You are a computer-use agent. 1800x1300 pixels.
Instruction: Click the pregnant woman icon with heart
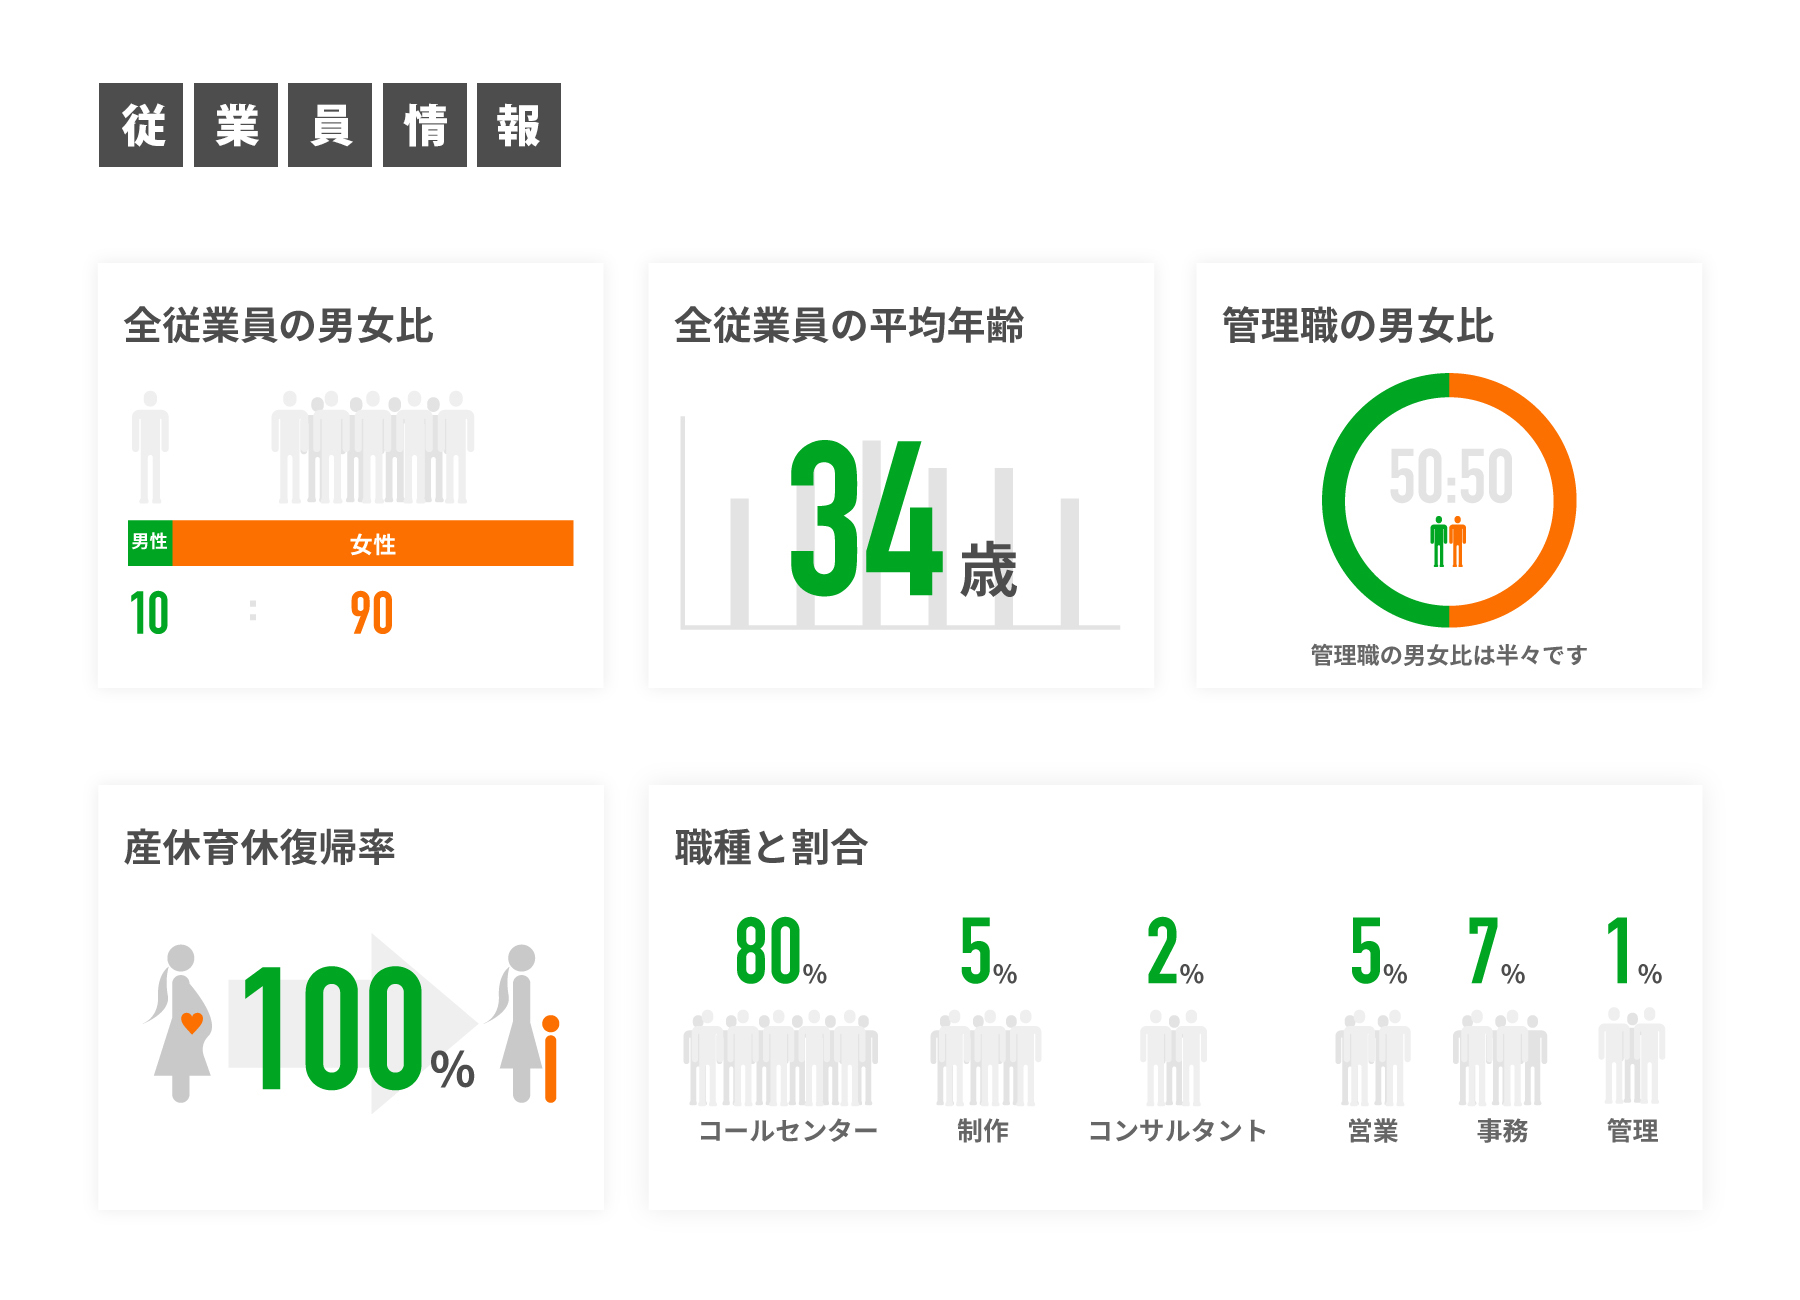[179, 1023]
